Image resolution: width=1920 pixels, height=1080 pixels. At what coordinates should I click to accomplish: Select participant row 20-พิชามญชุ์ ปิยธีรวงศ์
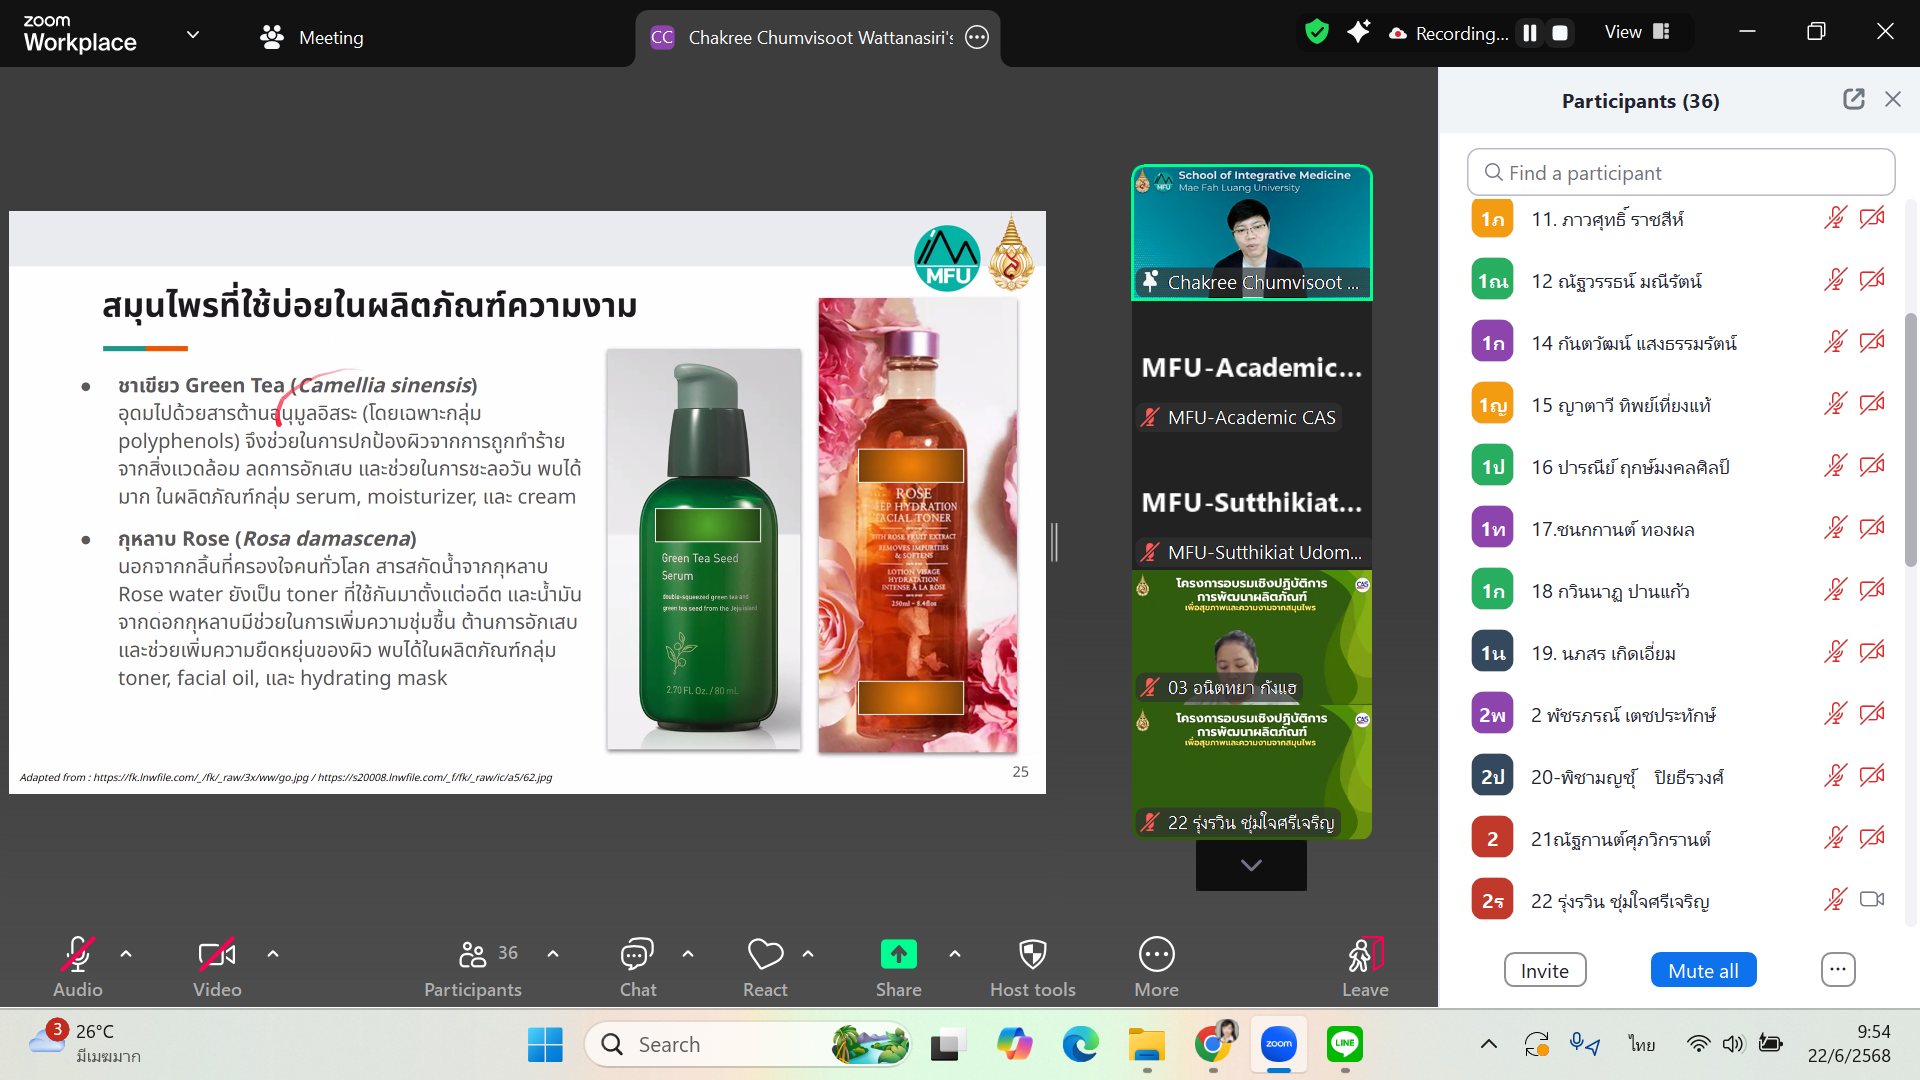click(x=1680, y=777)
